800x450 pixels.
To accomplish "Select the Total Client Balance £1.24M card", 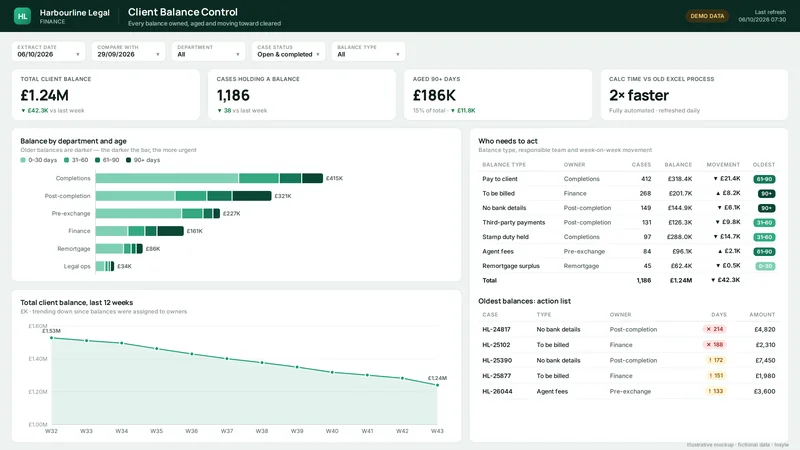I will pos(106,95).
